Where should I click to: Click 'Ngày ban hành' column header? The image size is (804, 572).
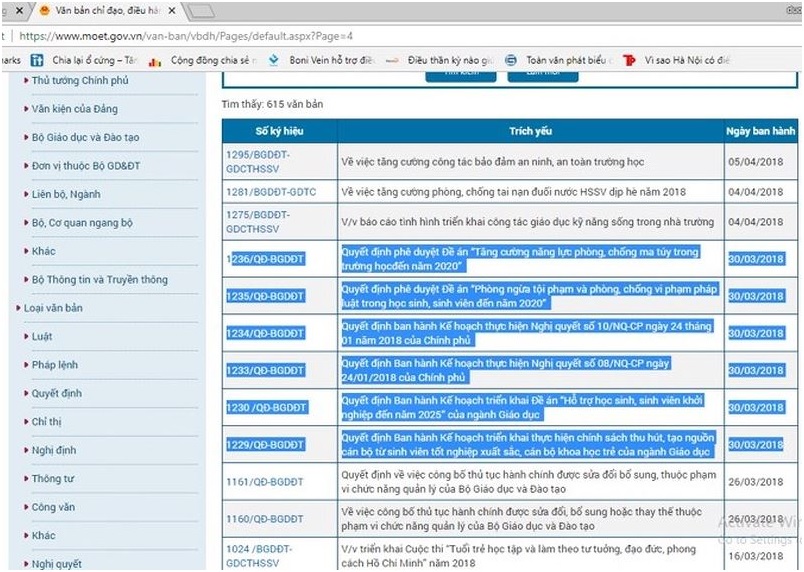point(760,131)
